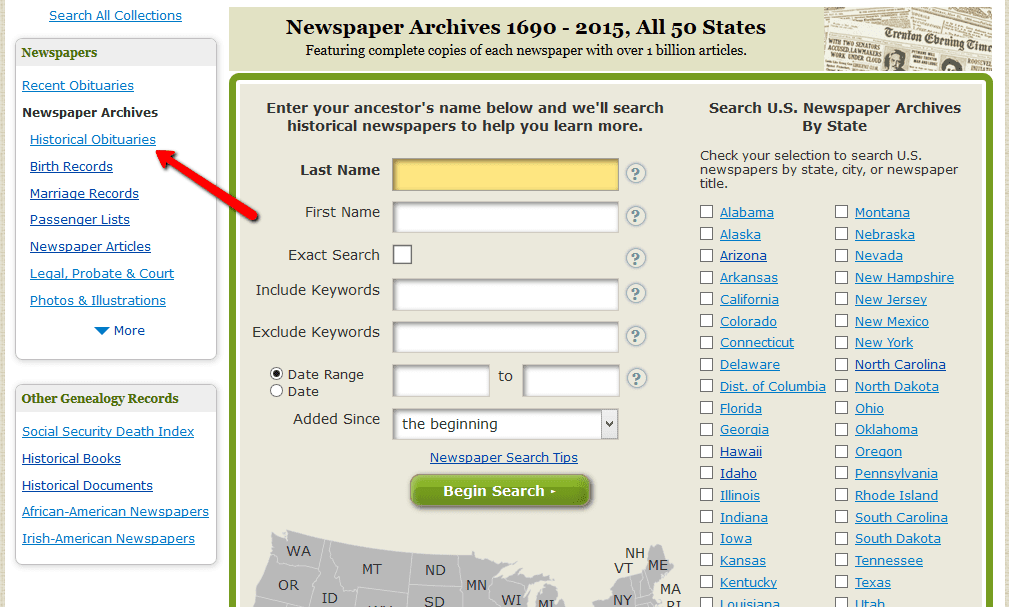The width and height of the screenshot is (1009, 607).
Task: Check the Ohio state checkbox
Action: tap(842, 407)
